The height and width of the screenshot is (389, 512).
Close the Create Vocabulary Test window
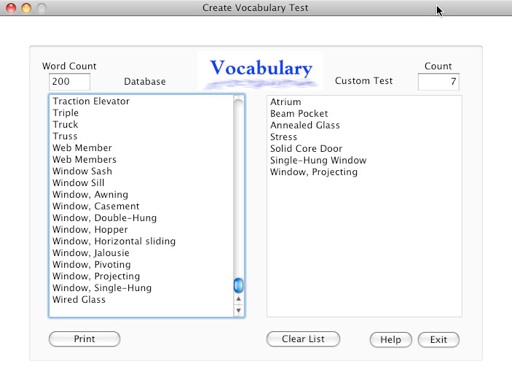click(11, 7)
